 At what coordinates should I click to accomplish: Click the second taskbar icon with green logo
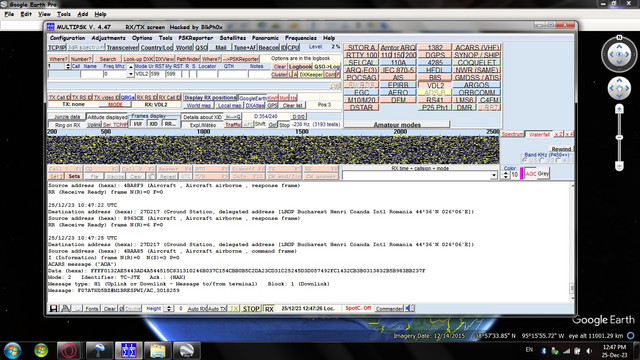coord(41,351)
